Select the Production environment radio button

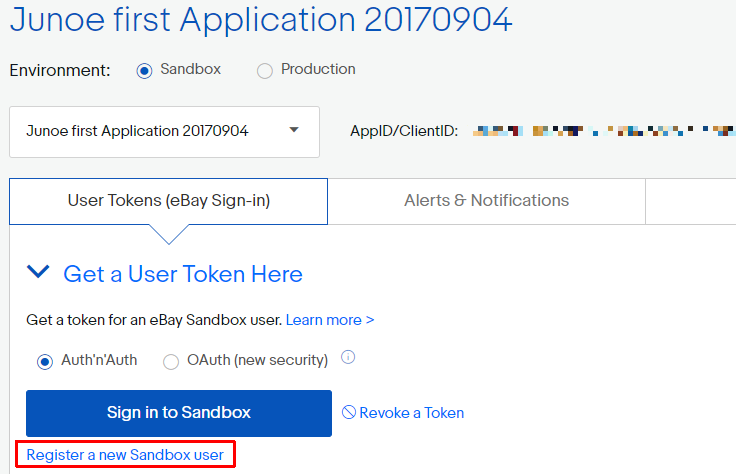tap(265, 71)
